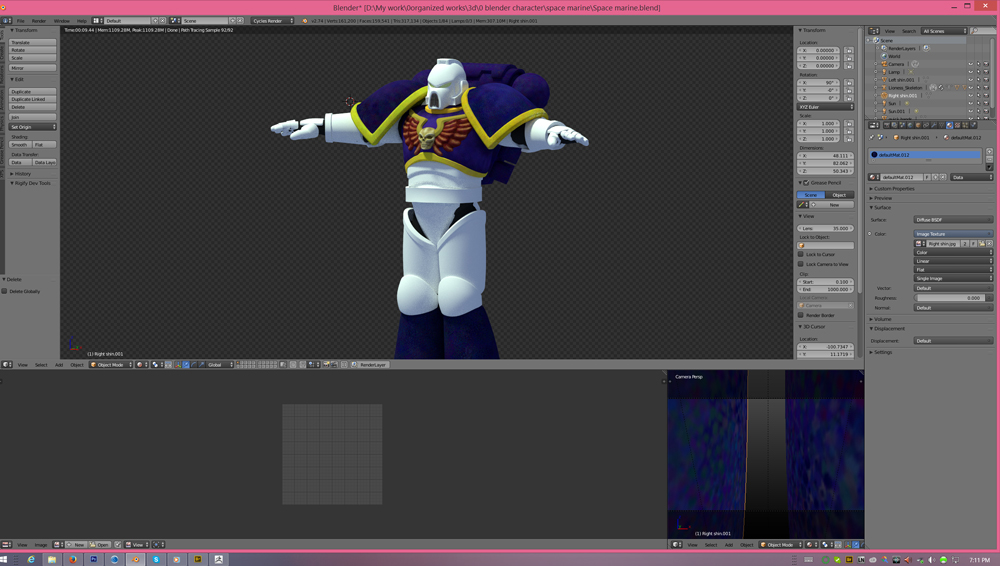Enable Lock Camera to View checkbox
This screenshot has height=566, width=1000.
click(x=800, y=264)
